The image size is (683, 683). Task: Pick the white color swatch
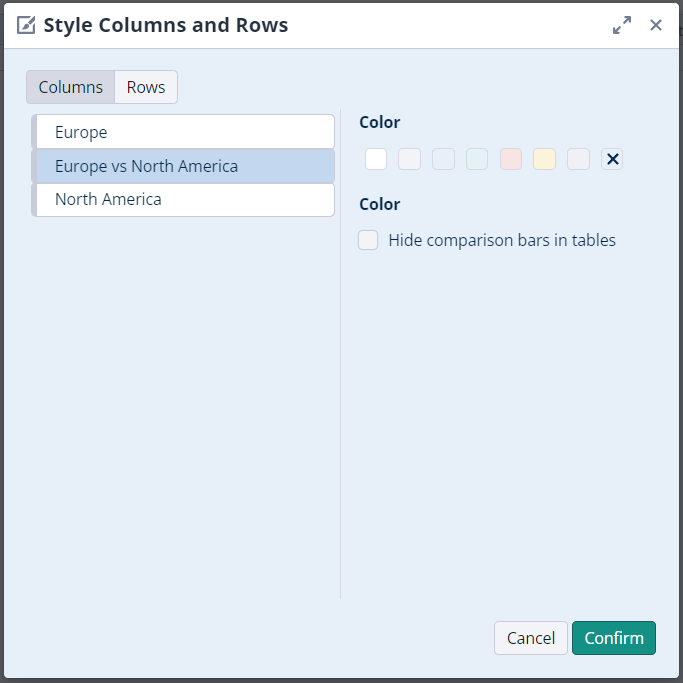tap(376, 159)
